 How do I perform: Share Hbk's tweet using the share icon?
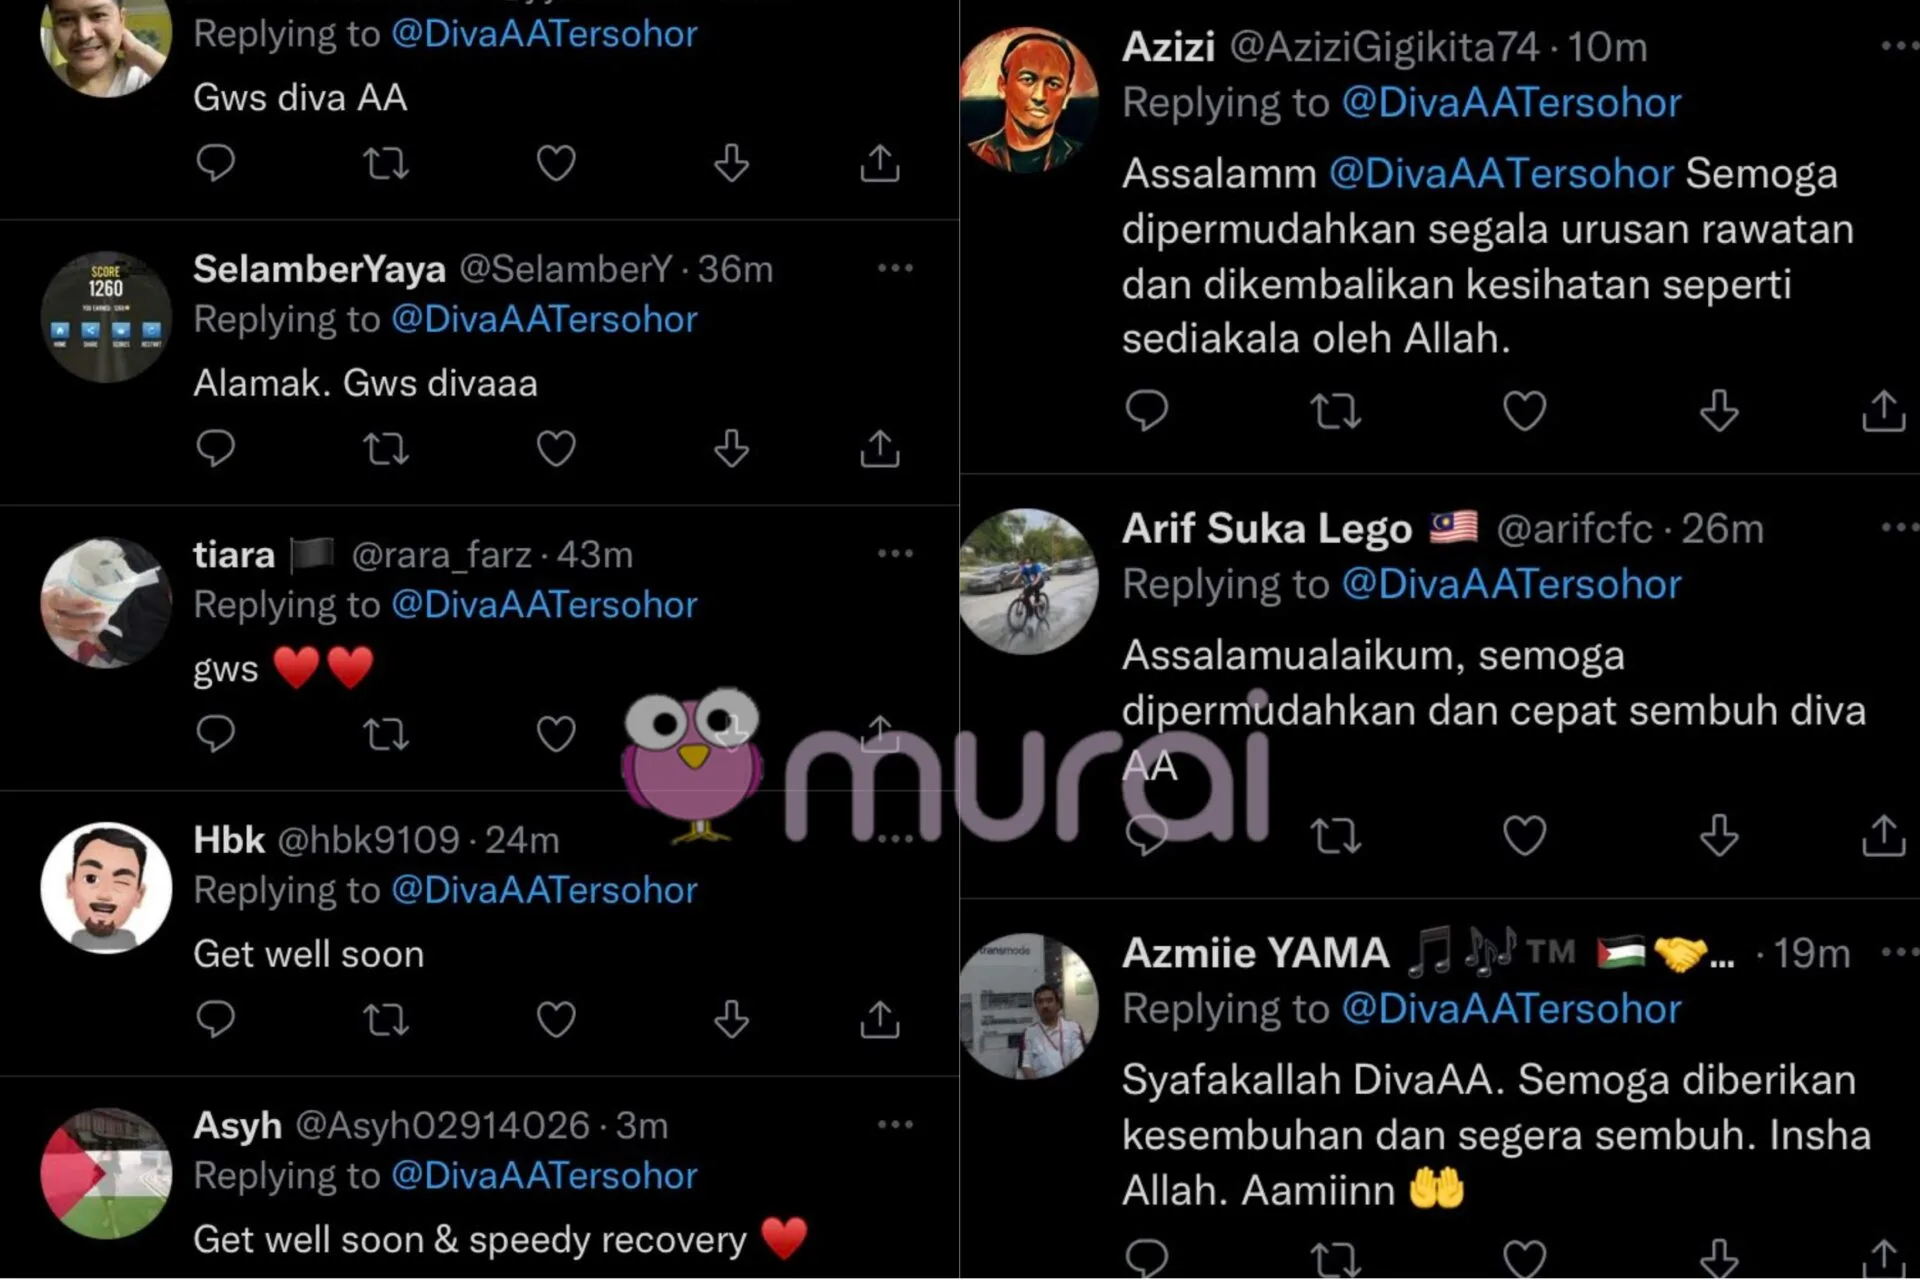point(880,1018)
